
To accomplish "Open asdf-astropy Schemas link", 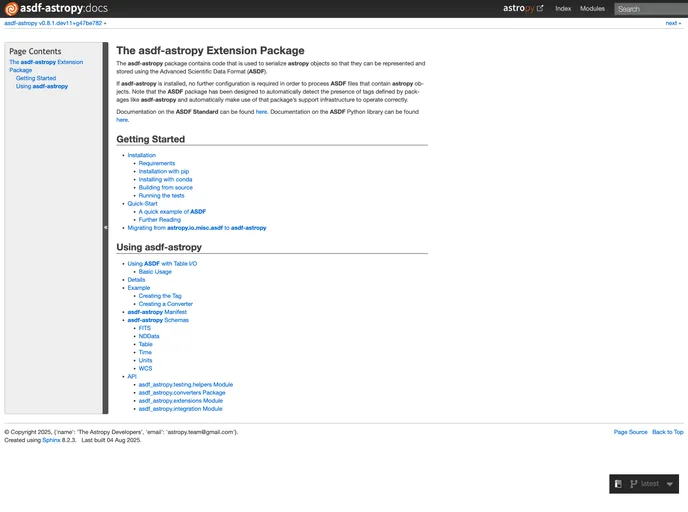I will point(158,320).
